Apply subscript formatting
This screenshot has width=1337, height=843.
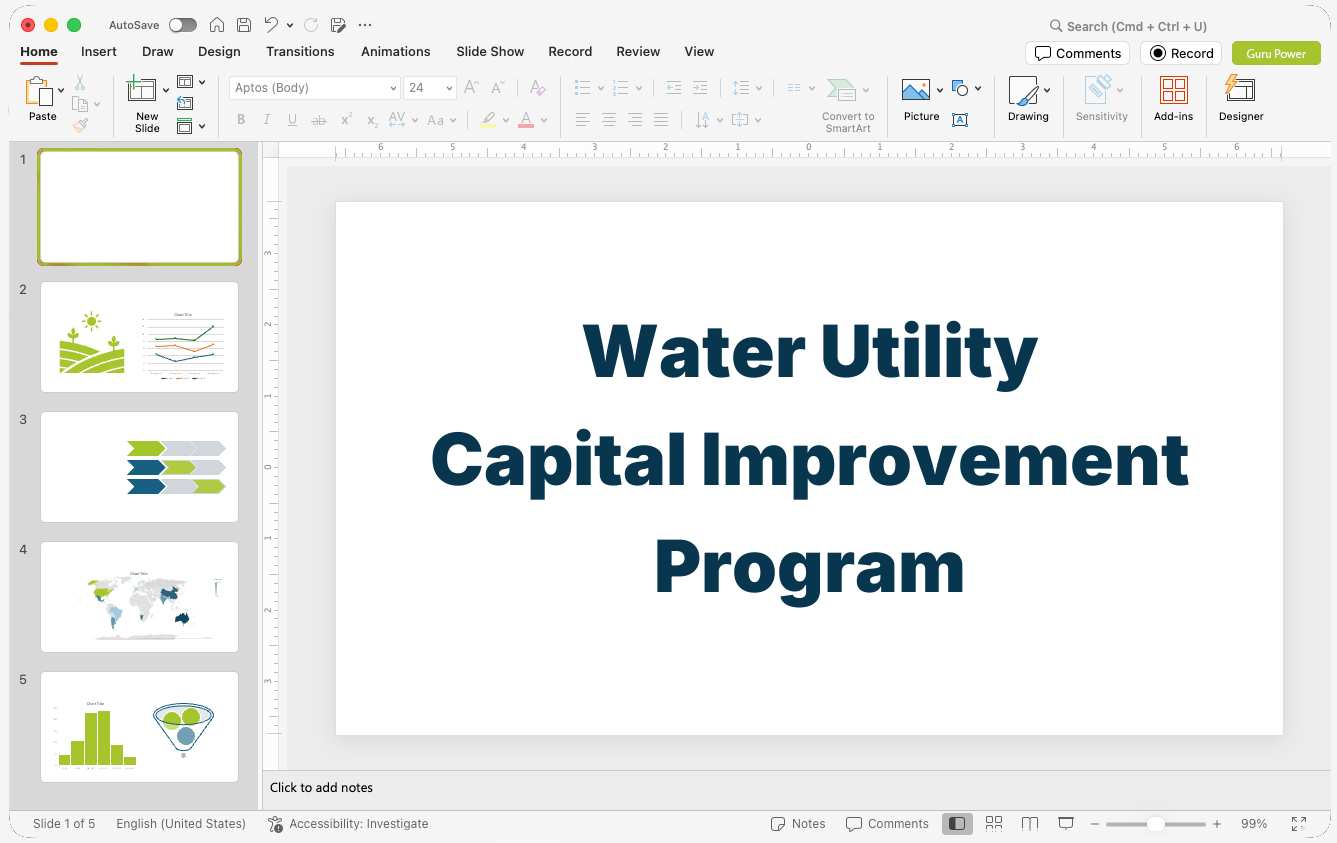pos(372,120)
